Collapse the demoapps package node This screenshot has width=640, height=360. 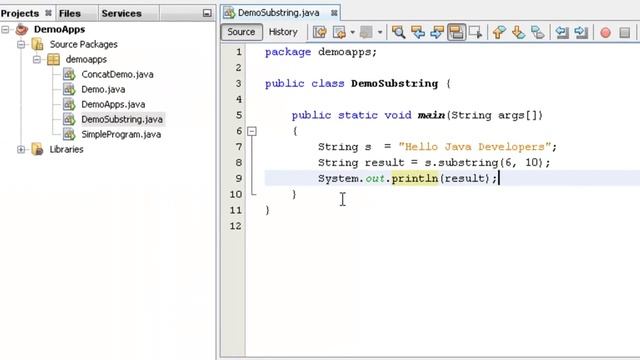37,60
